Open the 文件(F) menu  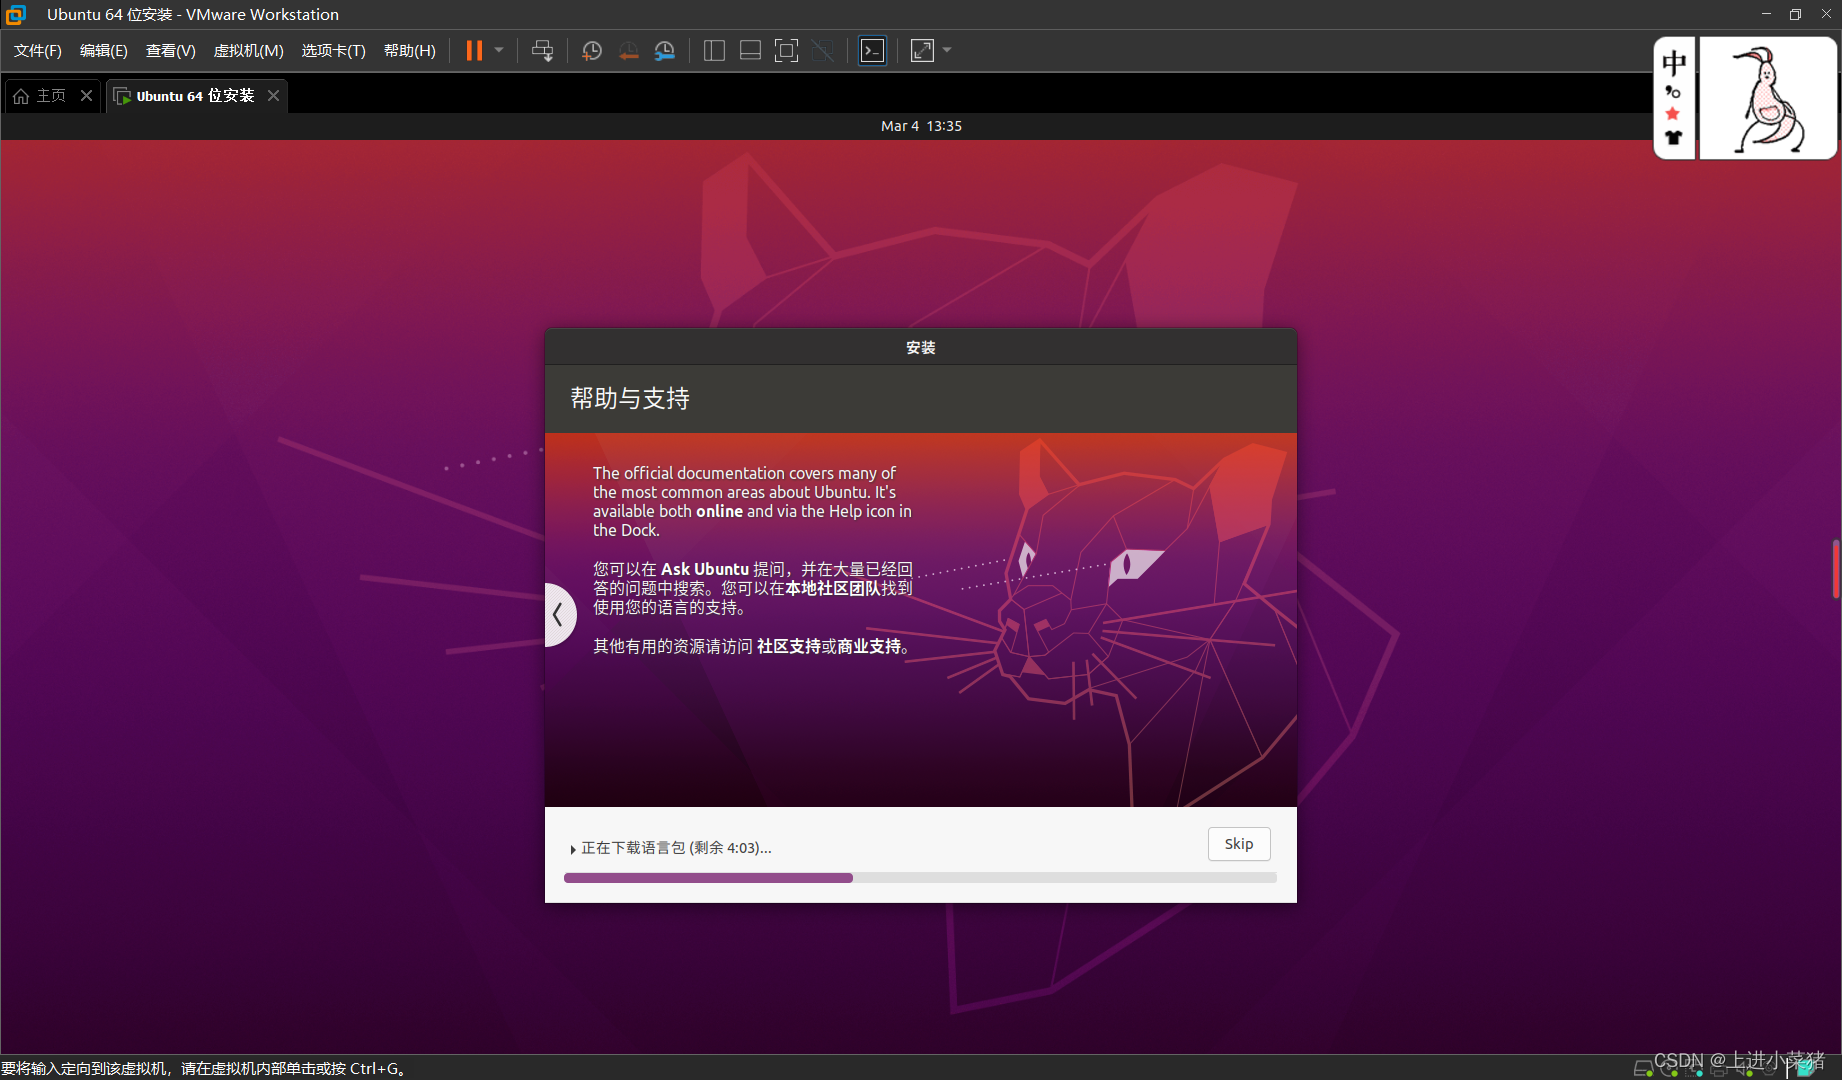37,51
